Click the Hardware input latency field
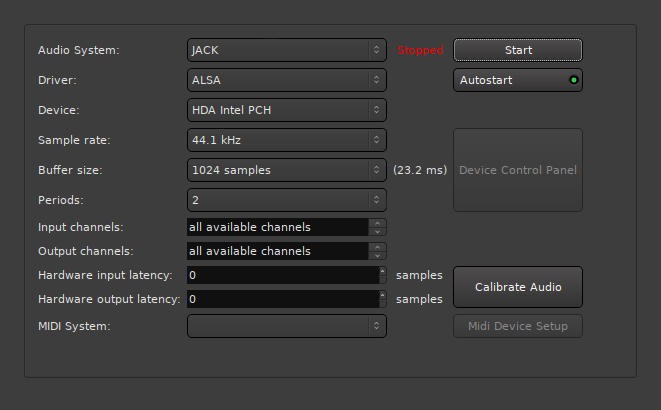This screenshot has width=661, height=410. pos(280,275)
